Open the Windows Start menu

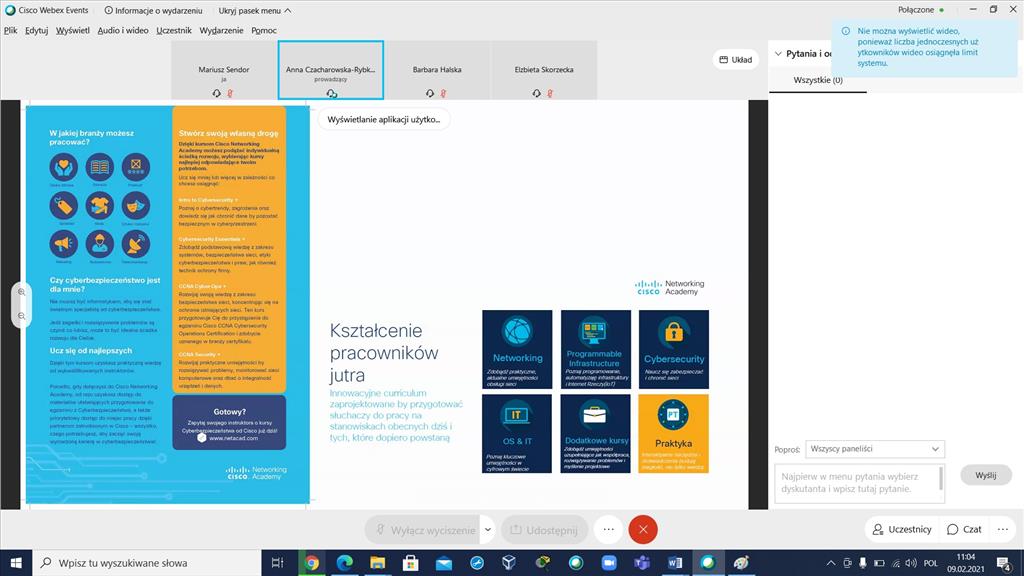16,563
